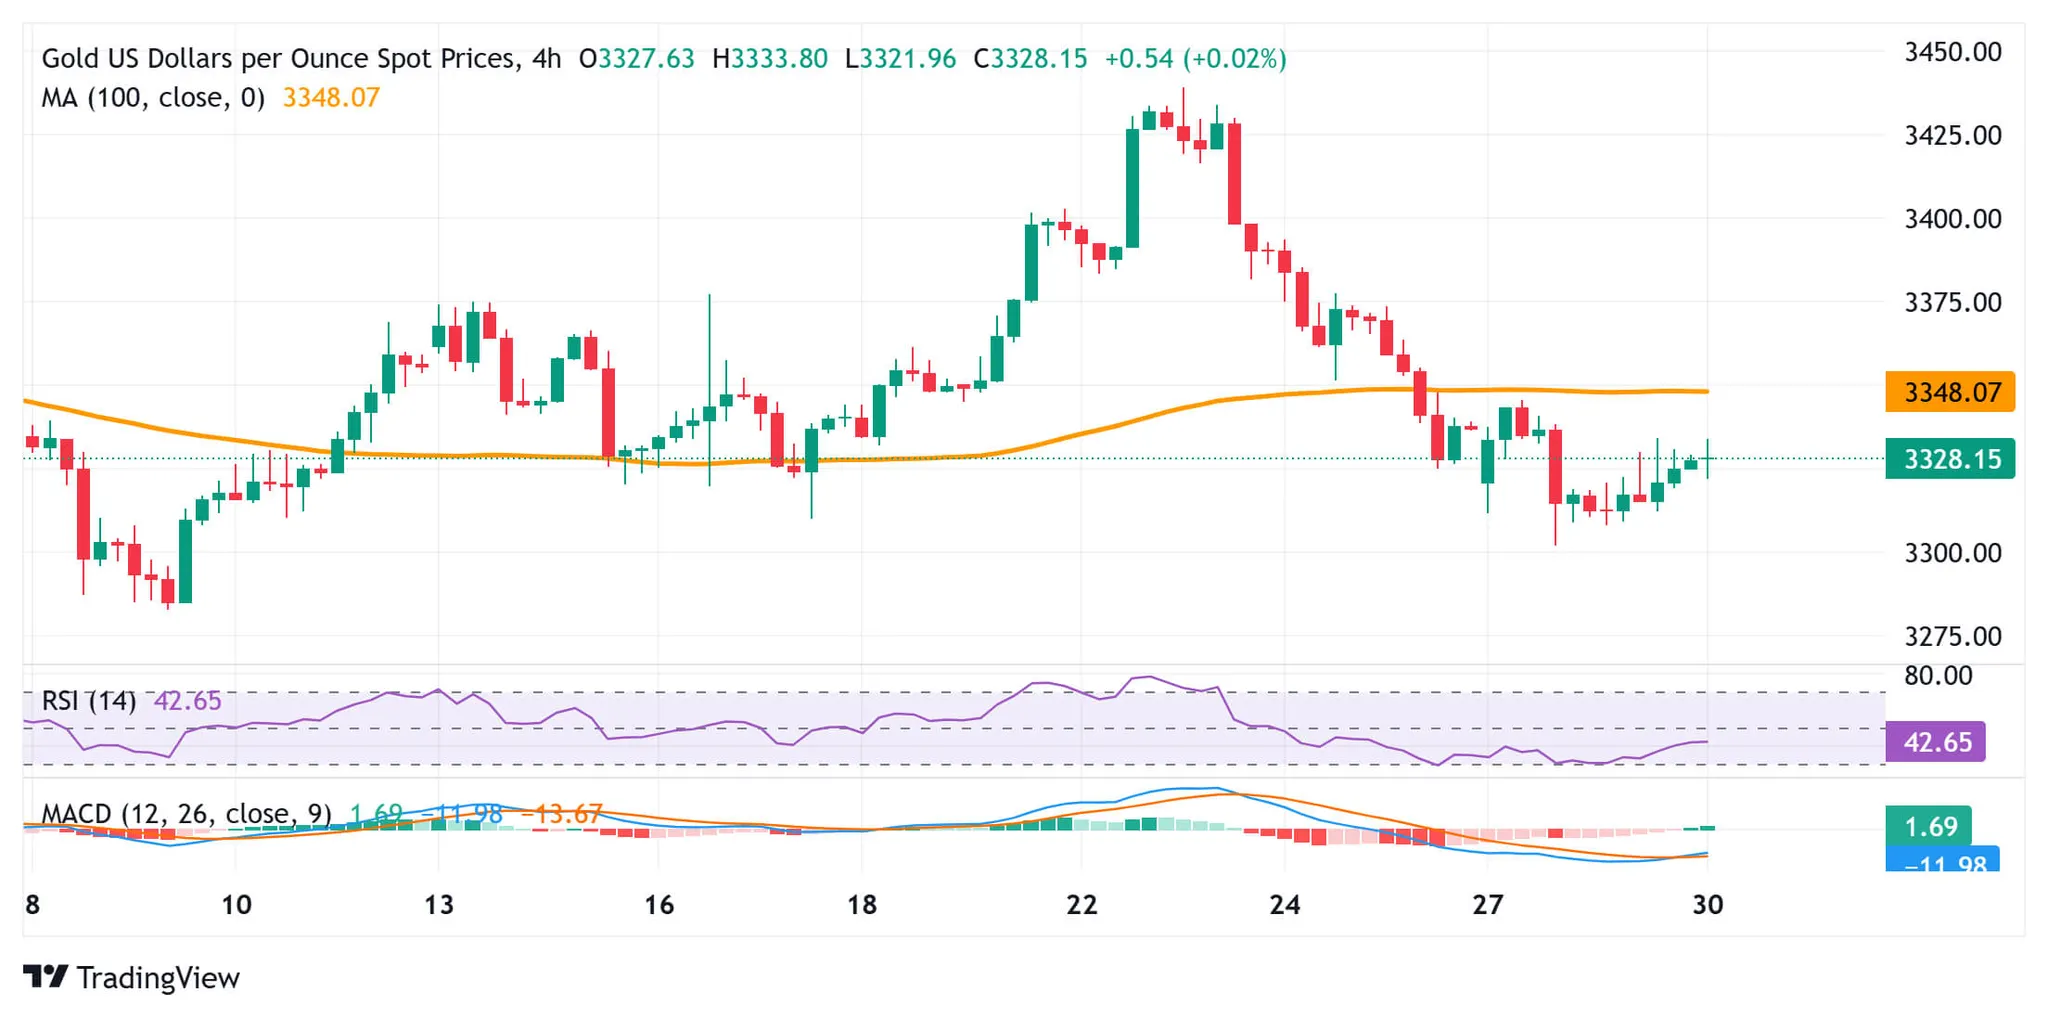Select the MACD (12, 26, close, 9) label

(186, 814)
